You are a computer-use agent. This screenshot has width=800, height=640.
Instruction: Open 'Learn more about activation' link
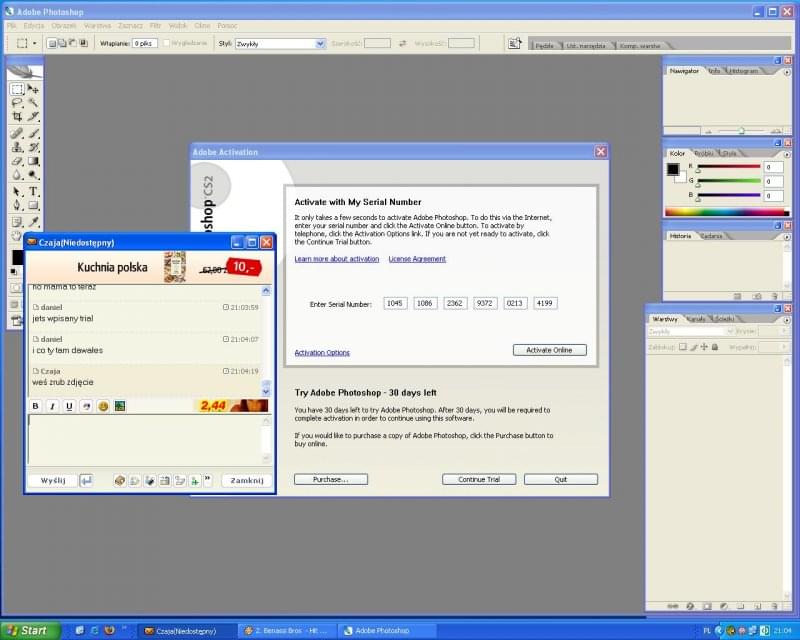click(x=337, y=259)
